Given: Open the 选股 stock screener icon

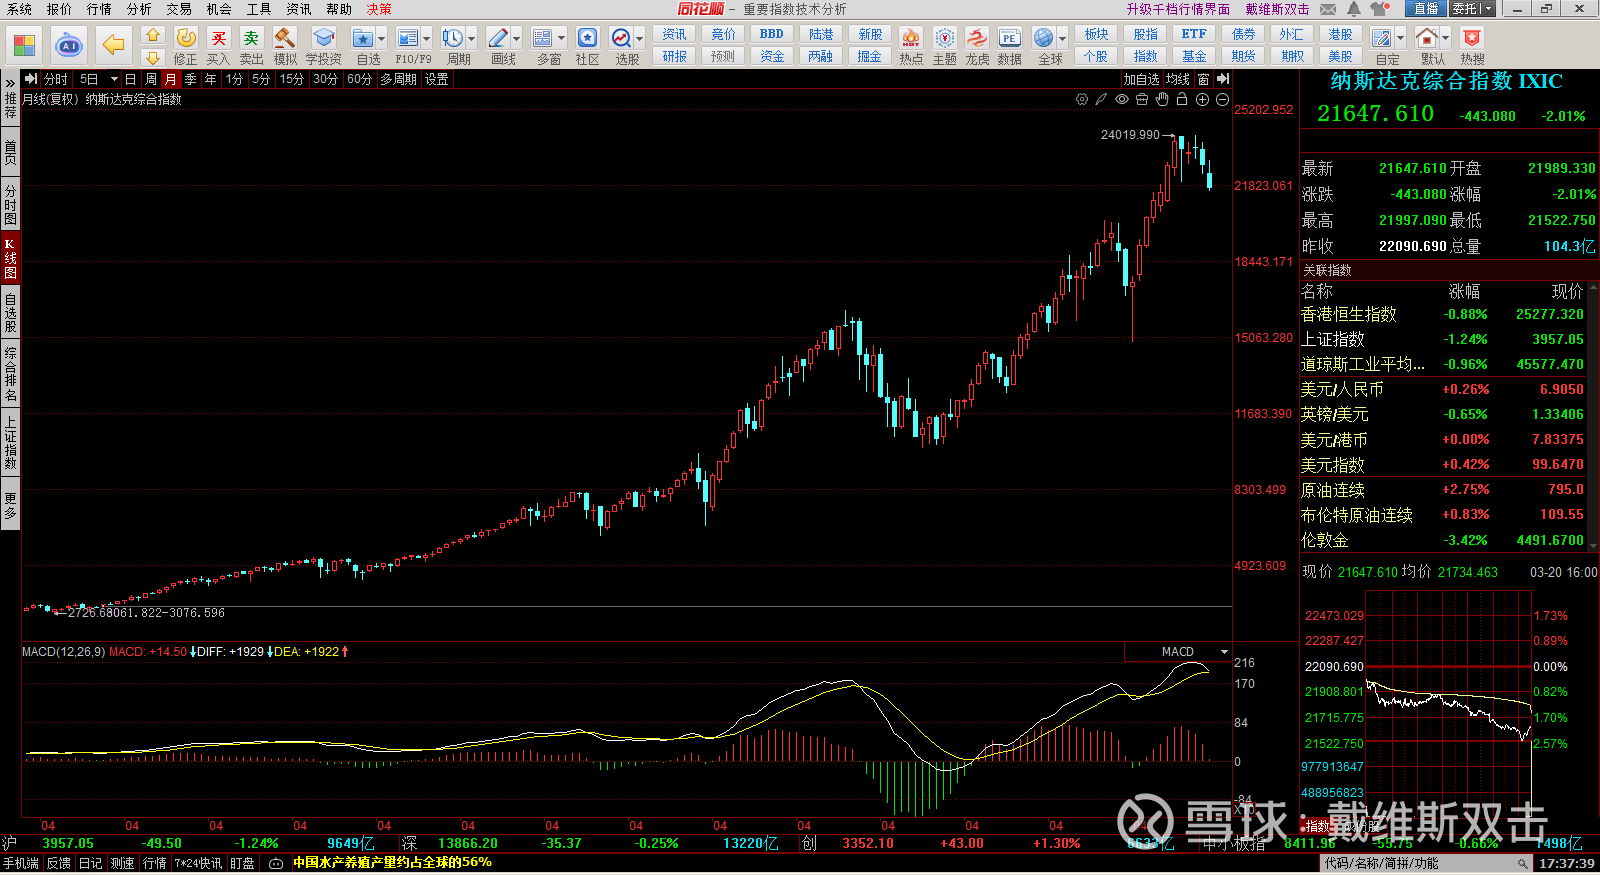Looking at the screenshot, I should click(x=621, y=38).
